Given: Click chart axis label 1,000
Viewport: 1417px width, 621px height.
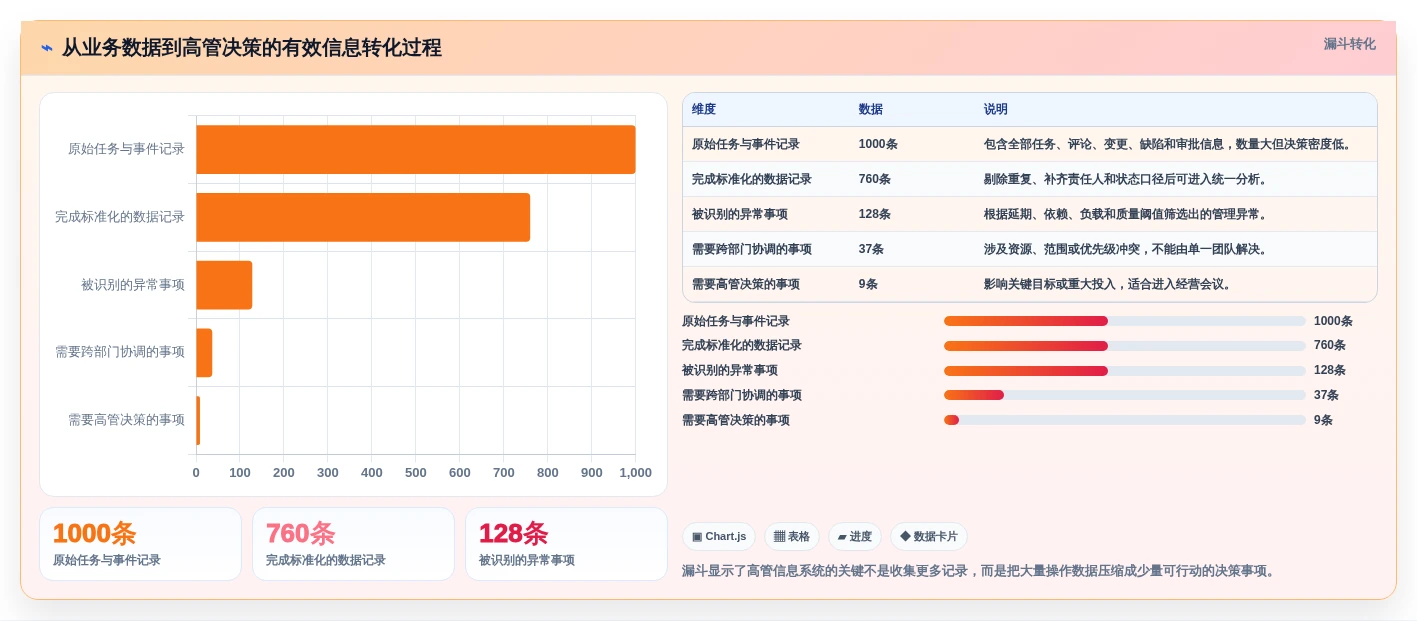Looking at the screenshot, I should 635,473.
